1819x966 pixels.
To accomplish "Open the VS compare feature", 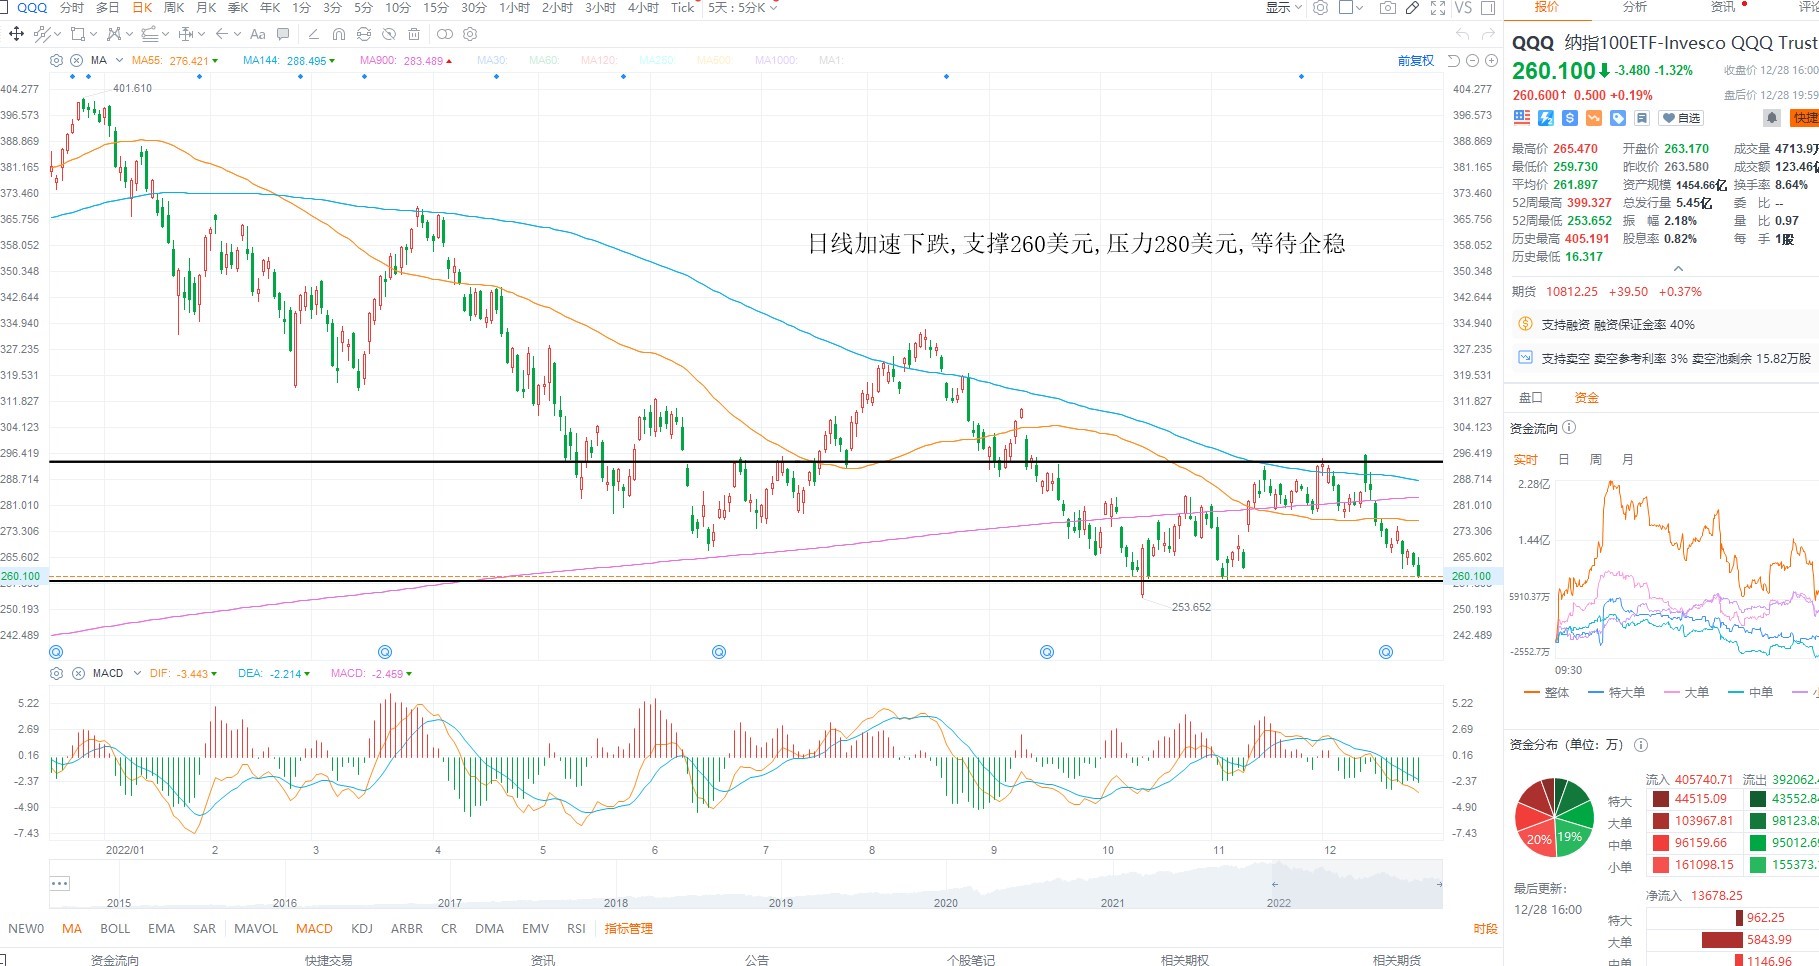I will pyautogui.click(x=1463, y=8).
